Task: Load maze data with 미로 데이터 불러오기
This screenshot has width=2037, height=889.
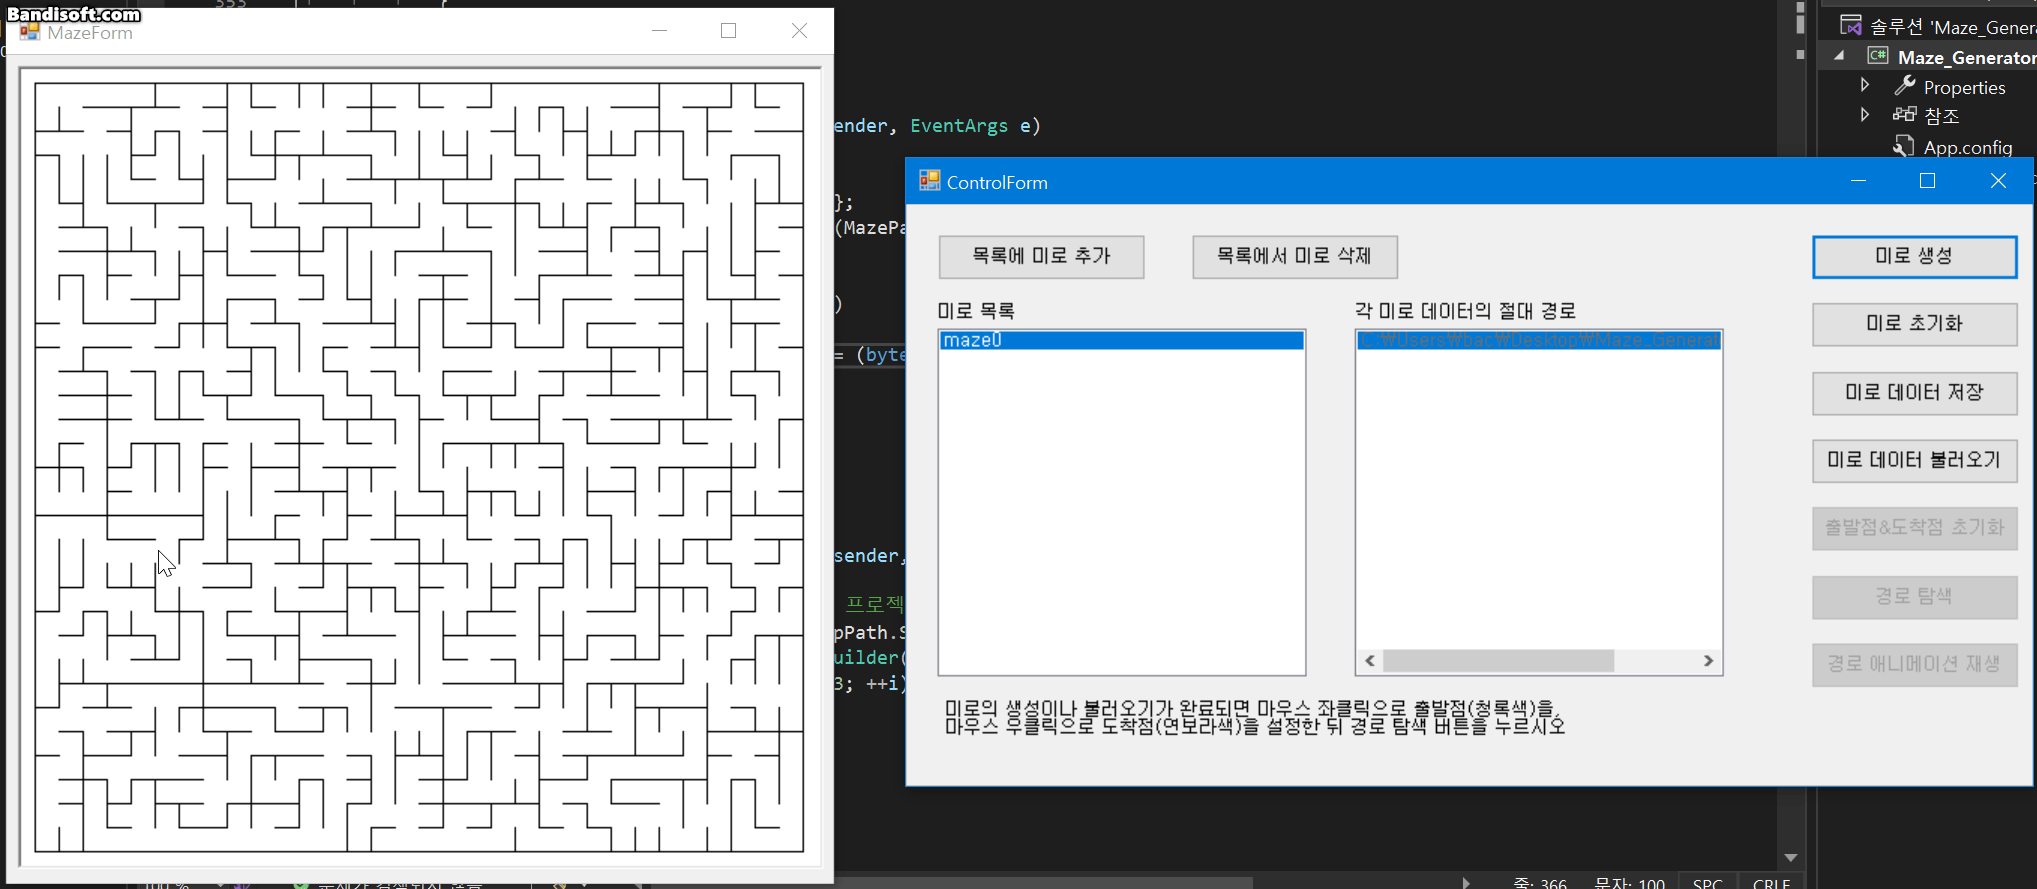Action: [1914, 461]
